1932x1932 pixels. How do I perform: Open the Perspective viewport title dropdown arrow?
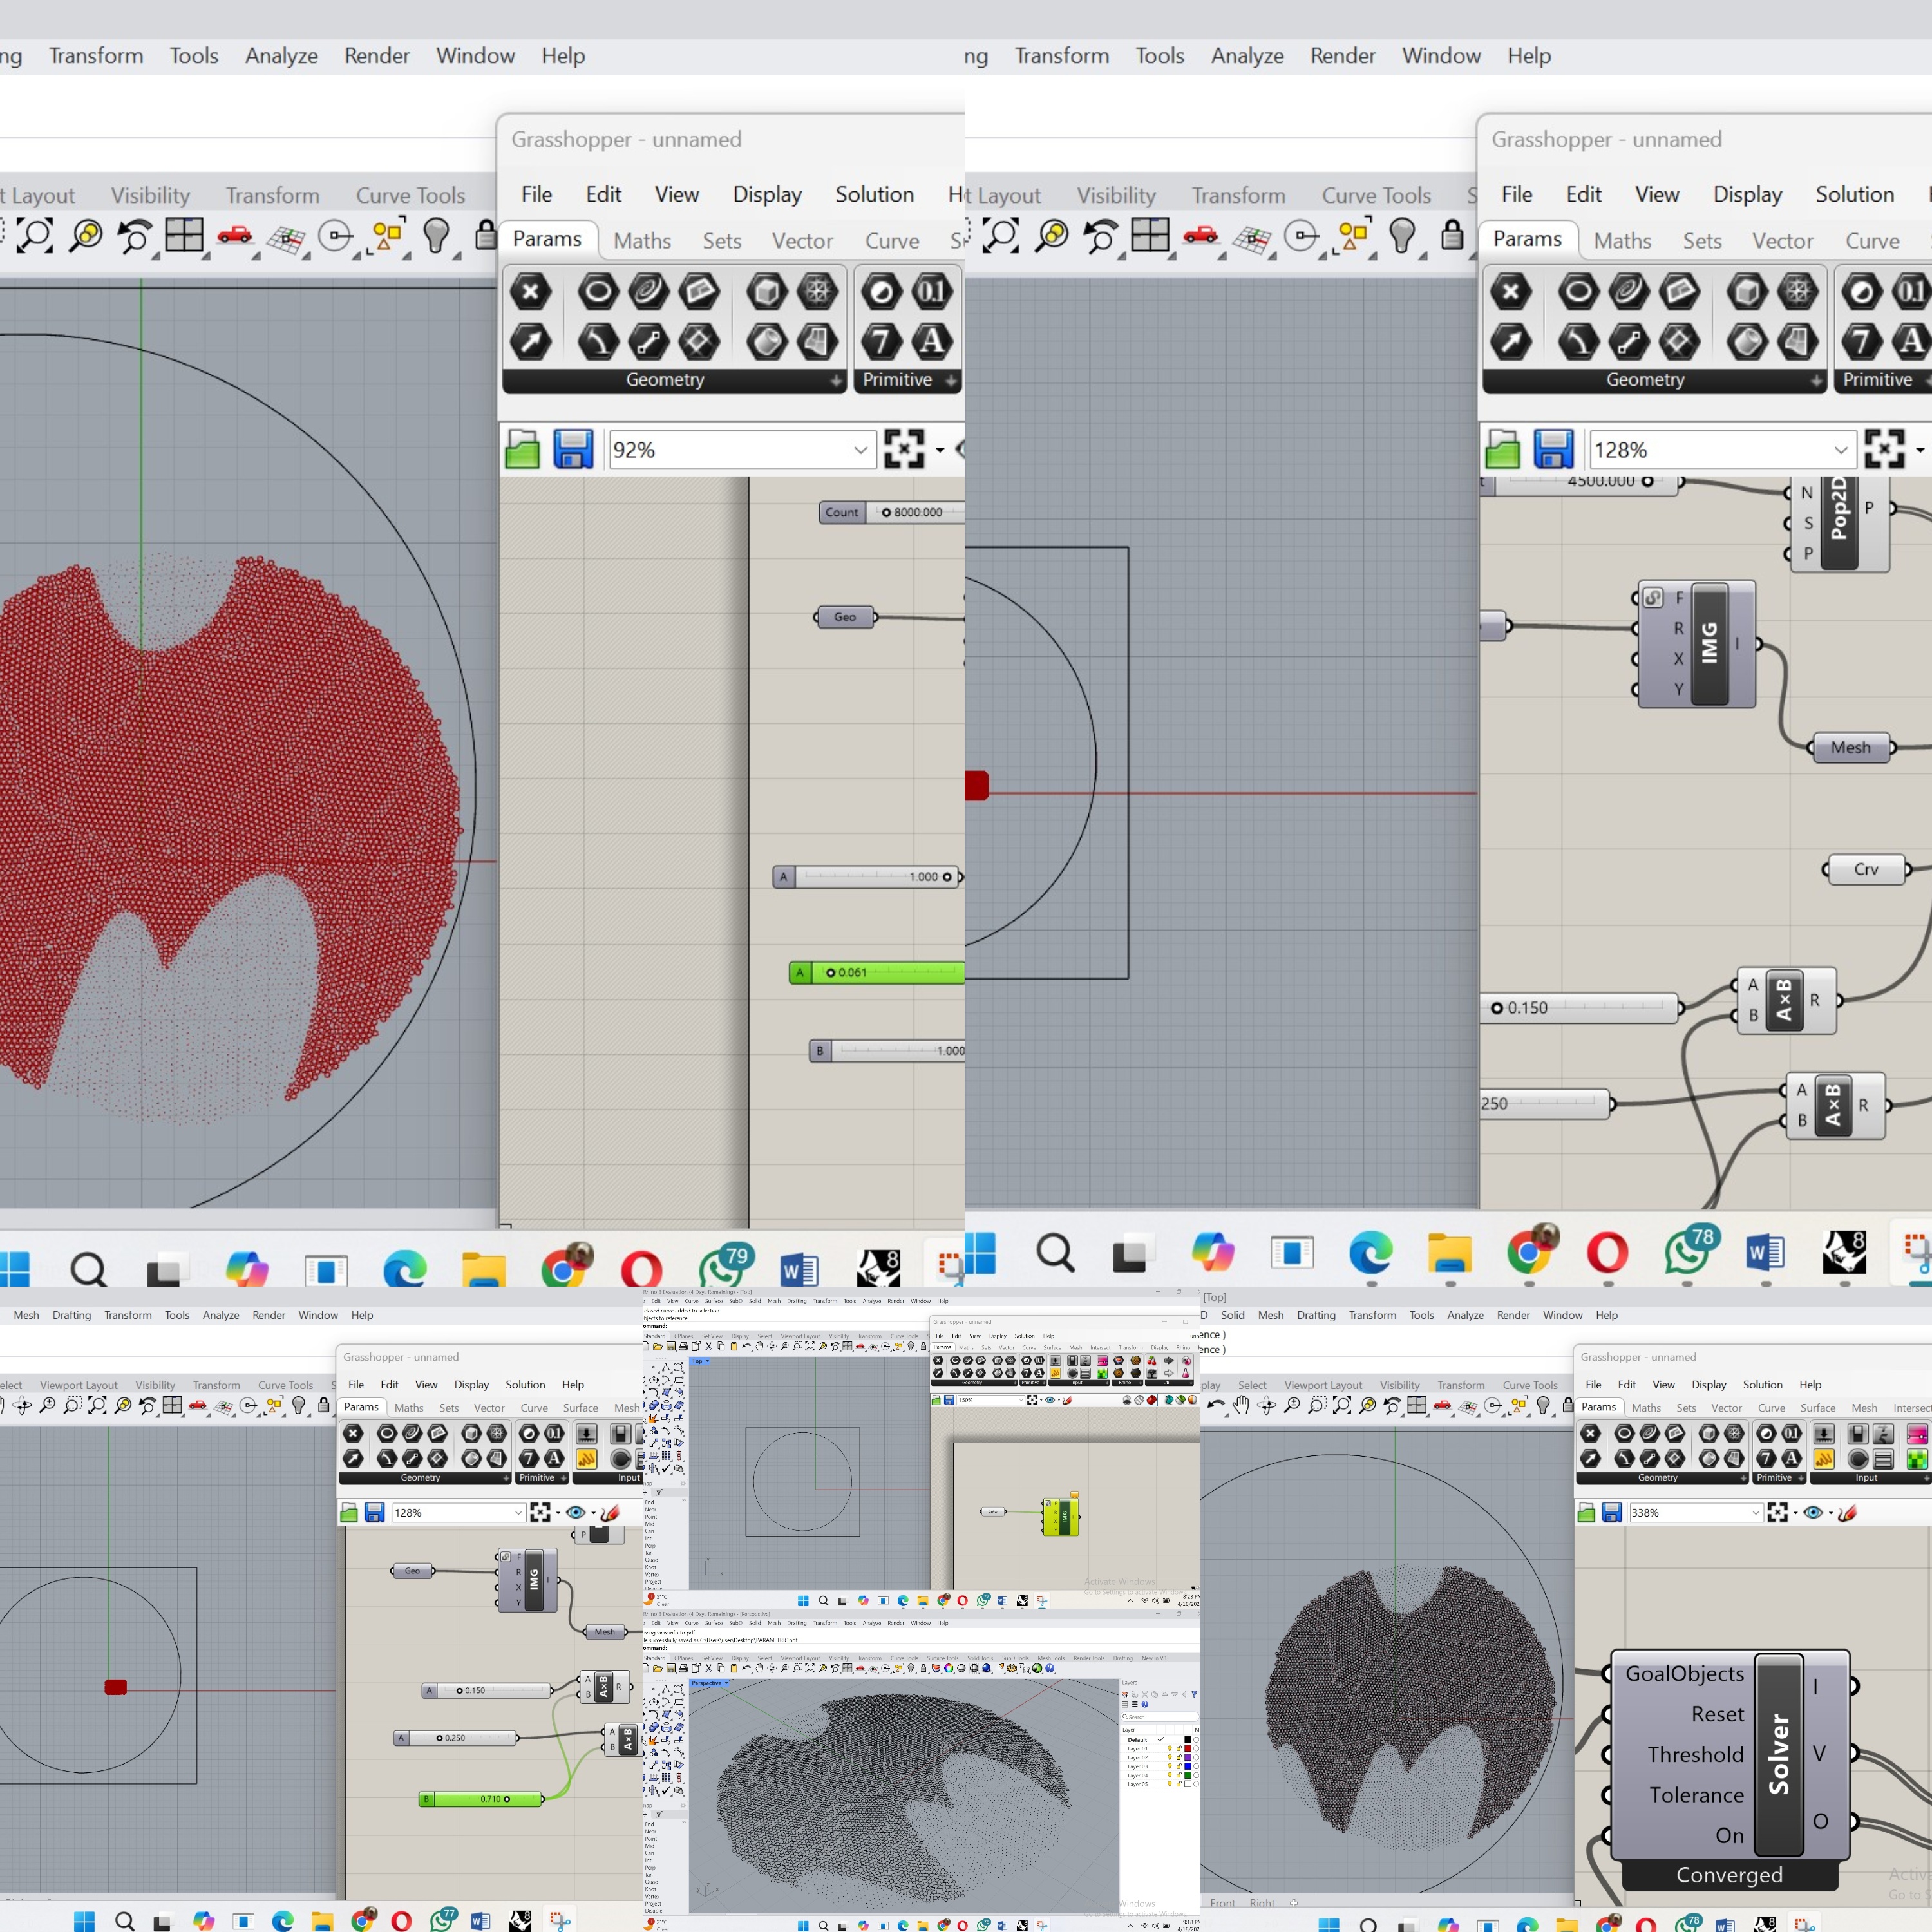[x=727, y=1683]
